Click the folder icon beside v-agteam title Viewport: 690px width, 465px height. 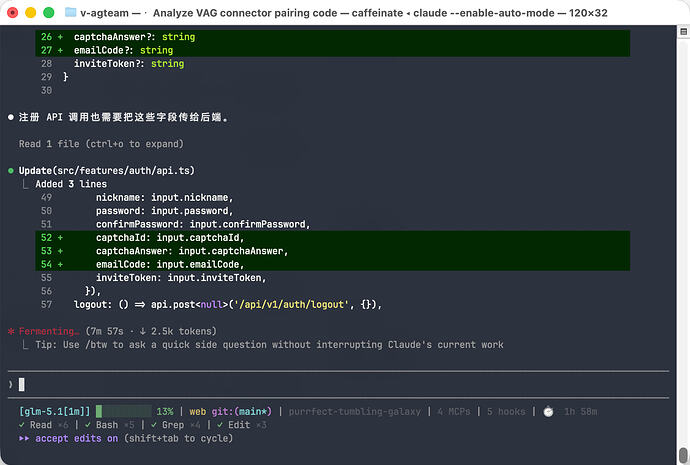coord(70,12)
